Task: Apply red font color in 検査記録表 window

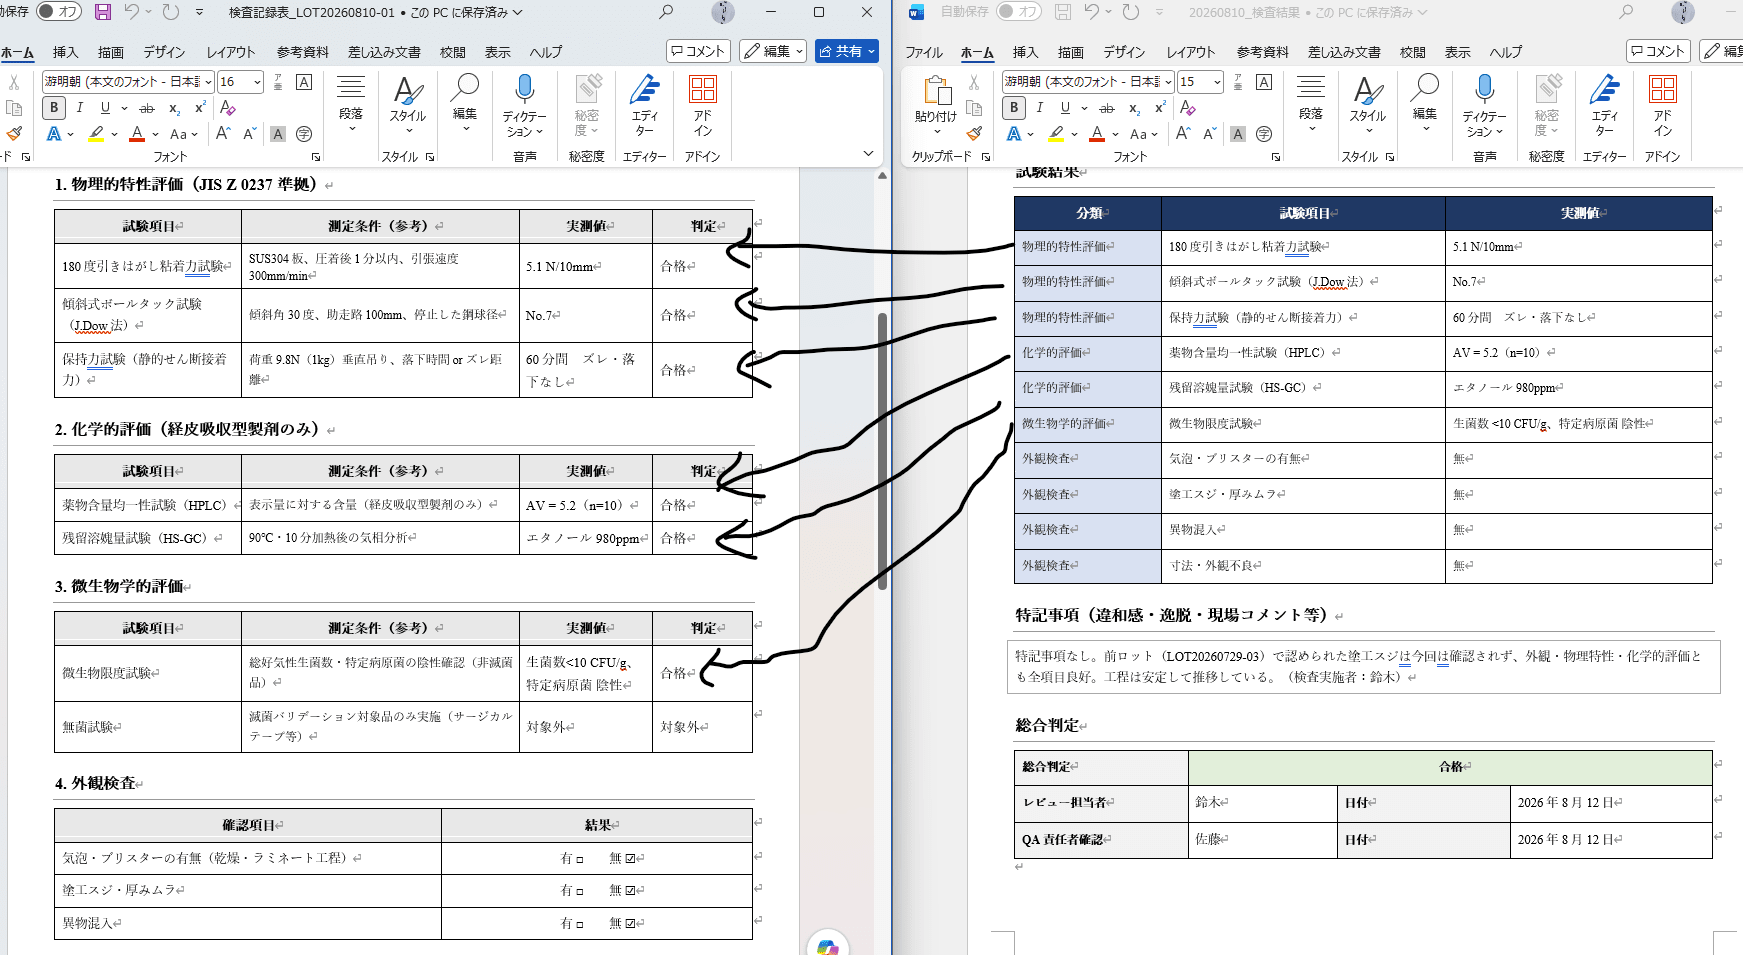Action: pos(137,134)
